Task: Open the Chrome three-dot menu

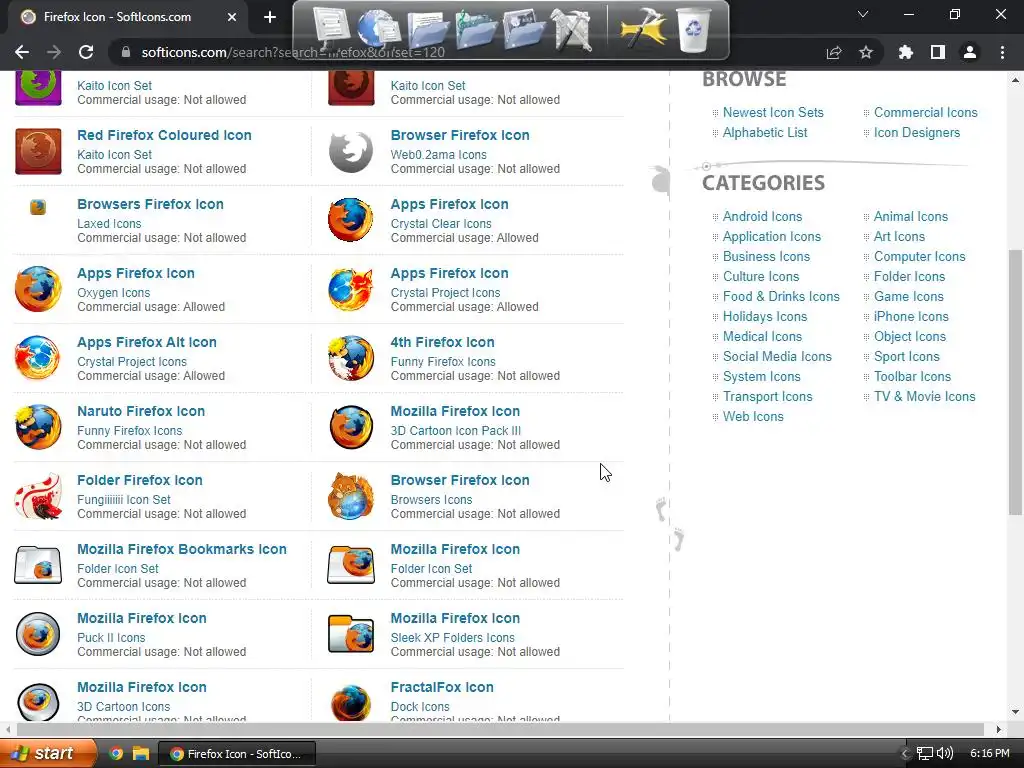Action: pyautogui.click(x=1002, y=52)
